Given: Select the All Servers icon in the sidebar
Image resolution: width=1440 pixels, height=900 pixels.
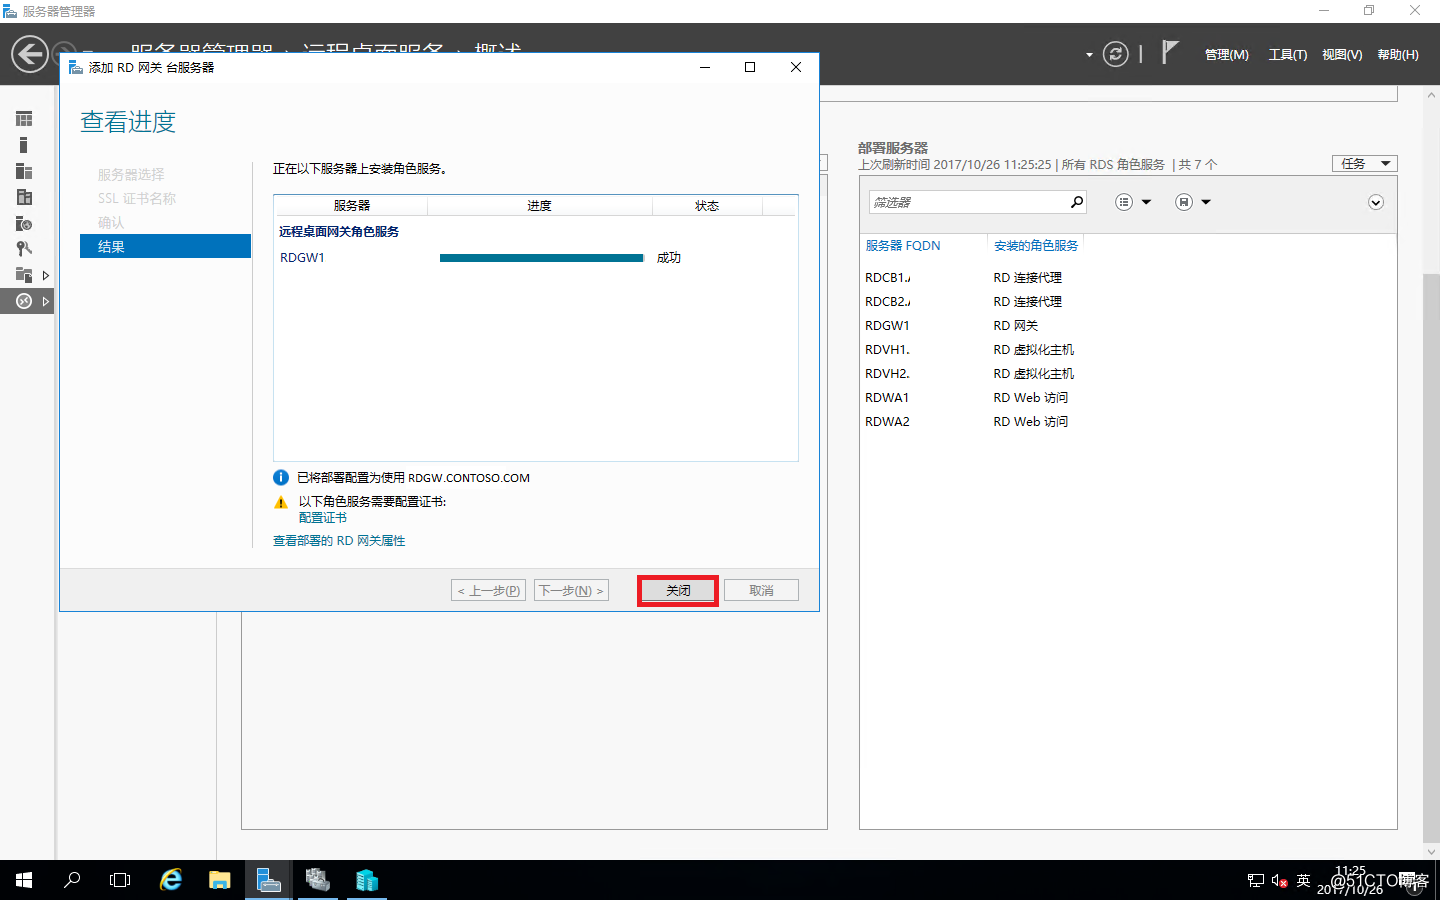Looking at the screenshot, I should [x=24, y=171].
